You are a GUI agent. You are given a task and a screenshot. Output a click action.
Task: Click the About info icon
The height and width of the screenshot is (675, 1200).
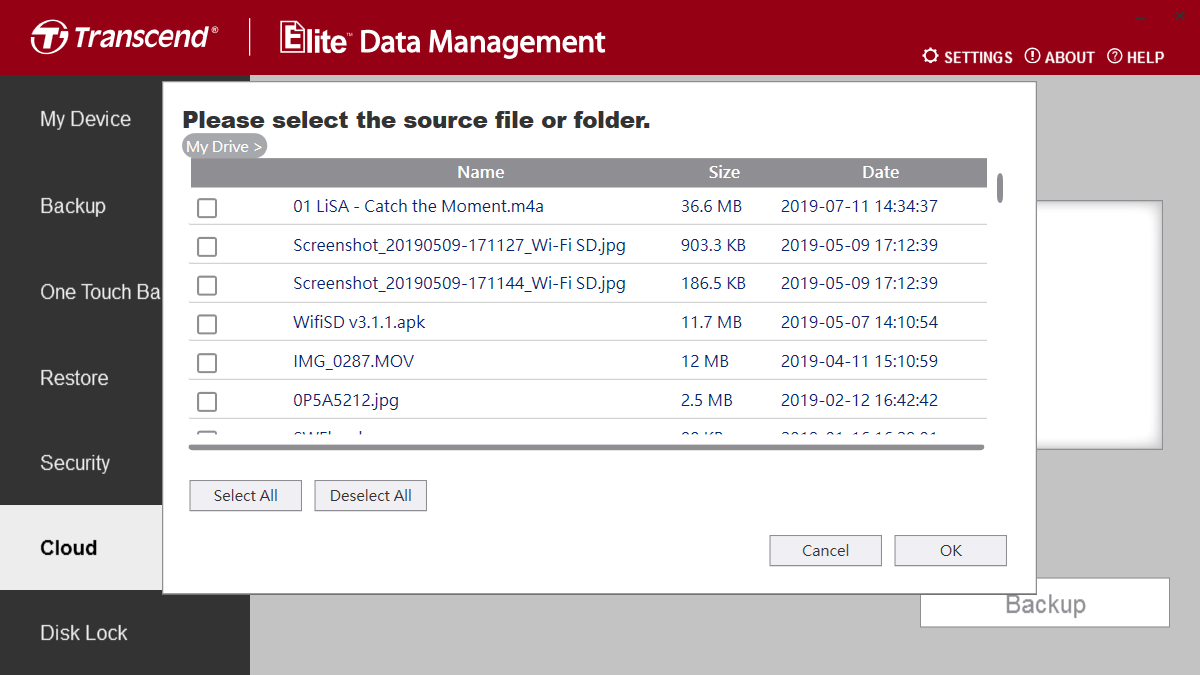(1032, 56)
